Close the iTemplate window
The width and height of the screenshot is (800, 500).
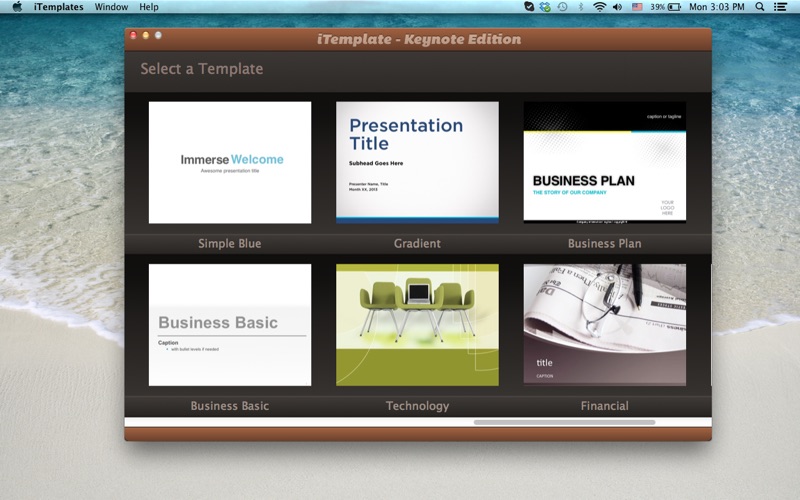pos(133,35)
